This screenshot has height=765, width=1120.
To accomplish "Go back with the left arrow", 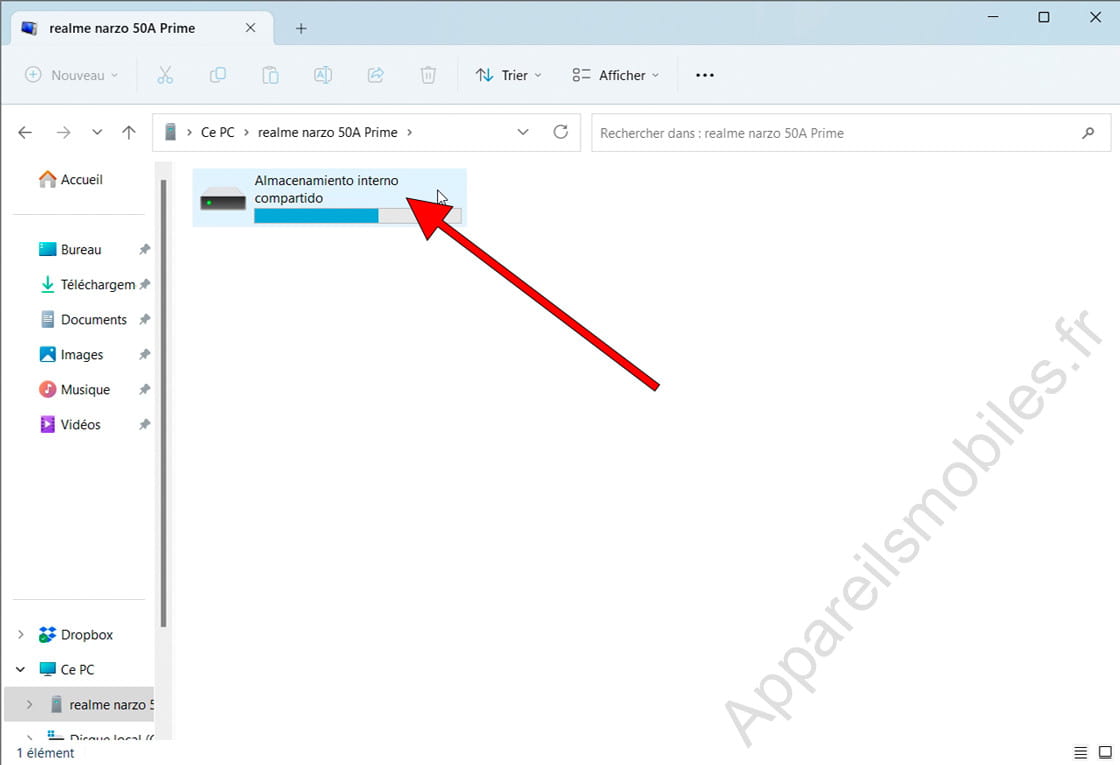I will pos(25,132).
